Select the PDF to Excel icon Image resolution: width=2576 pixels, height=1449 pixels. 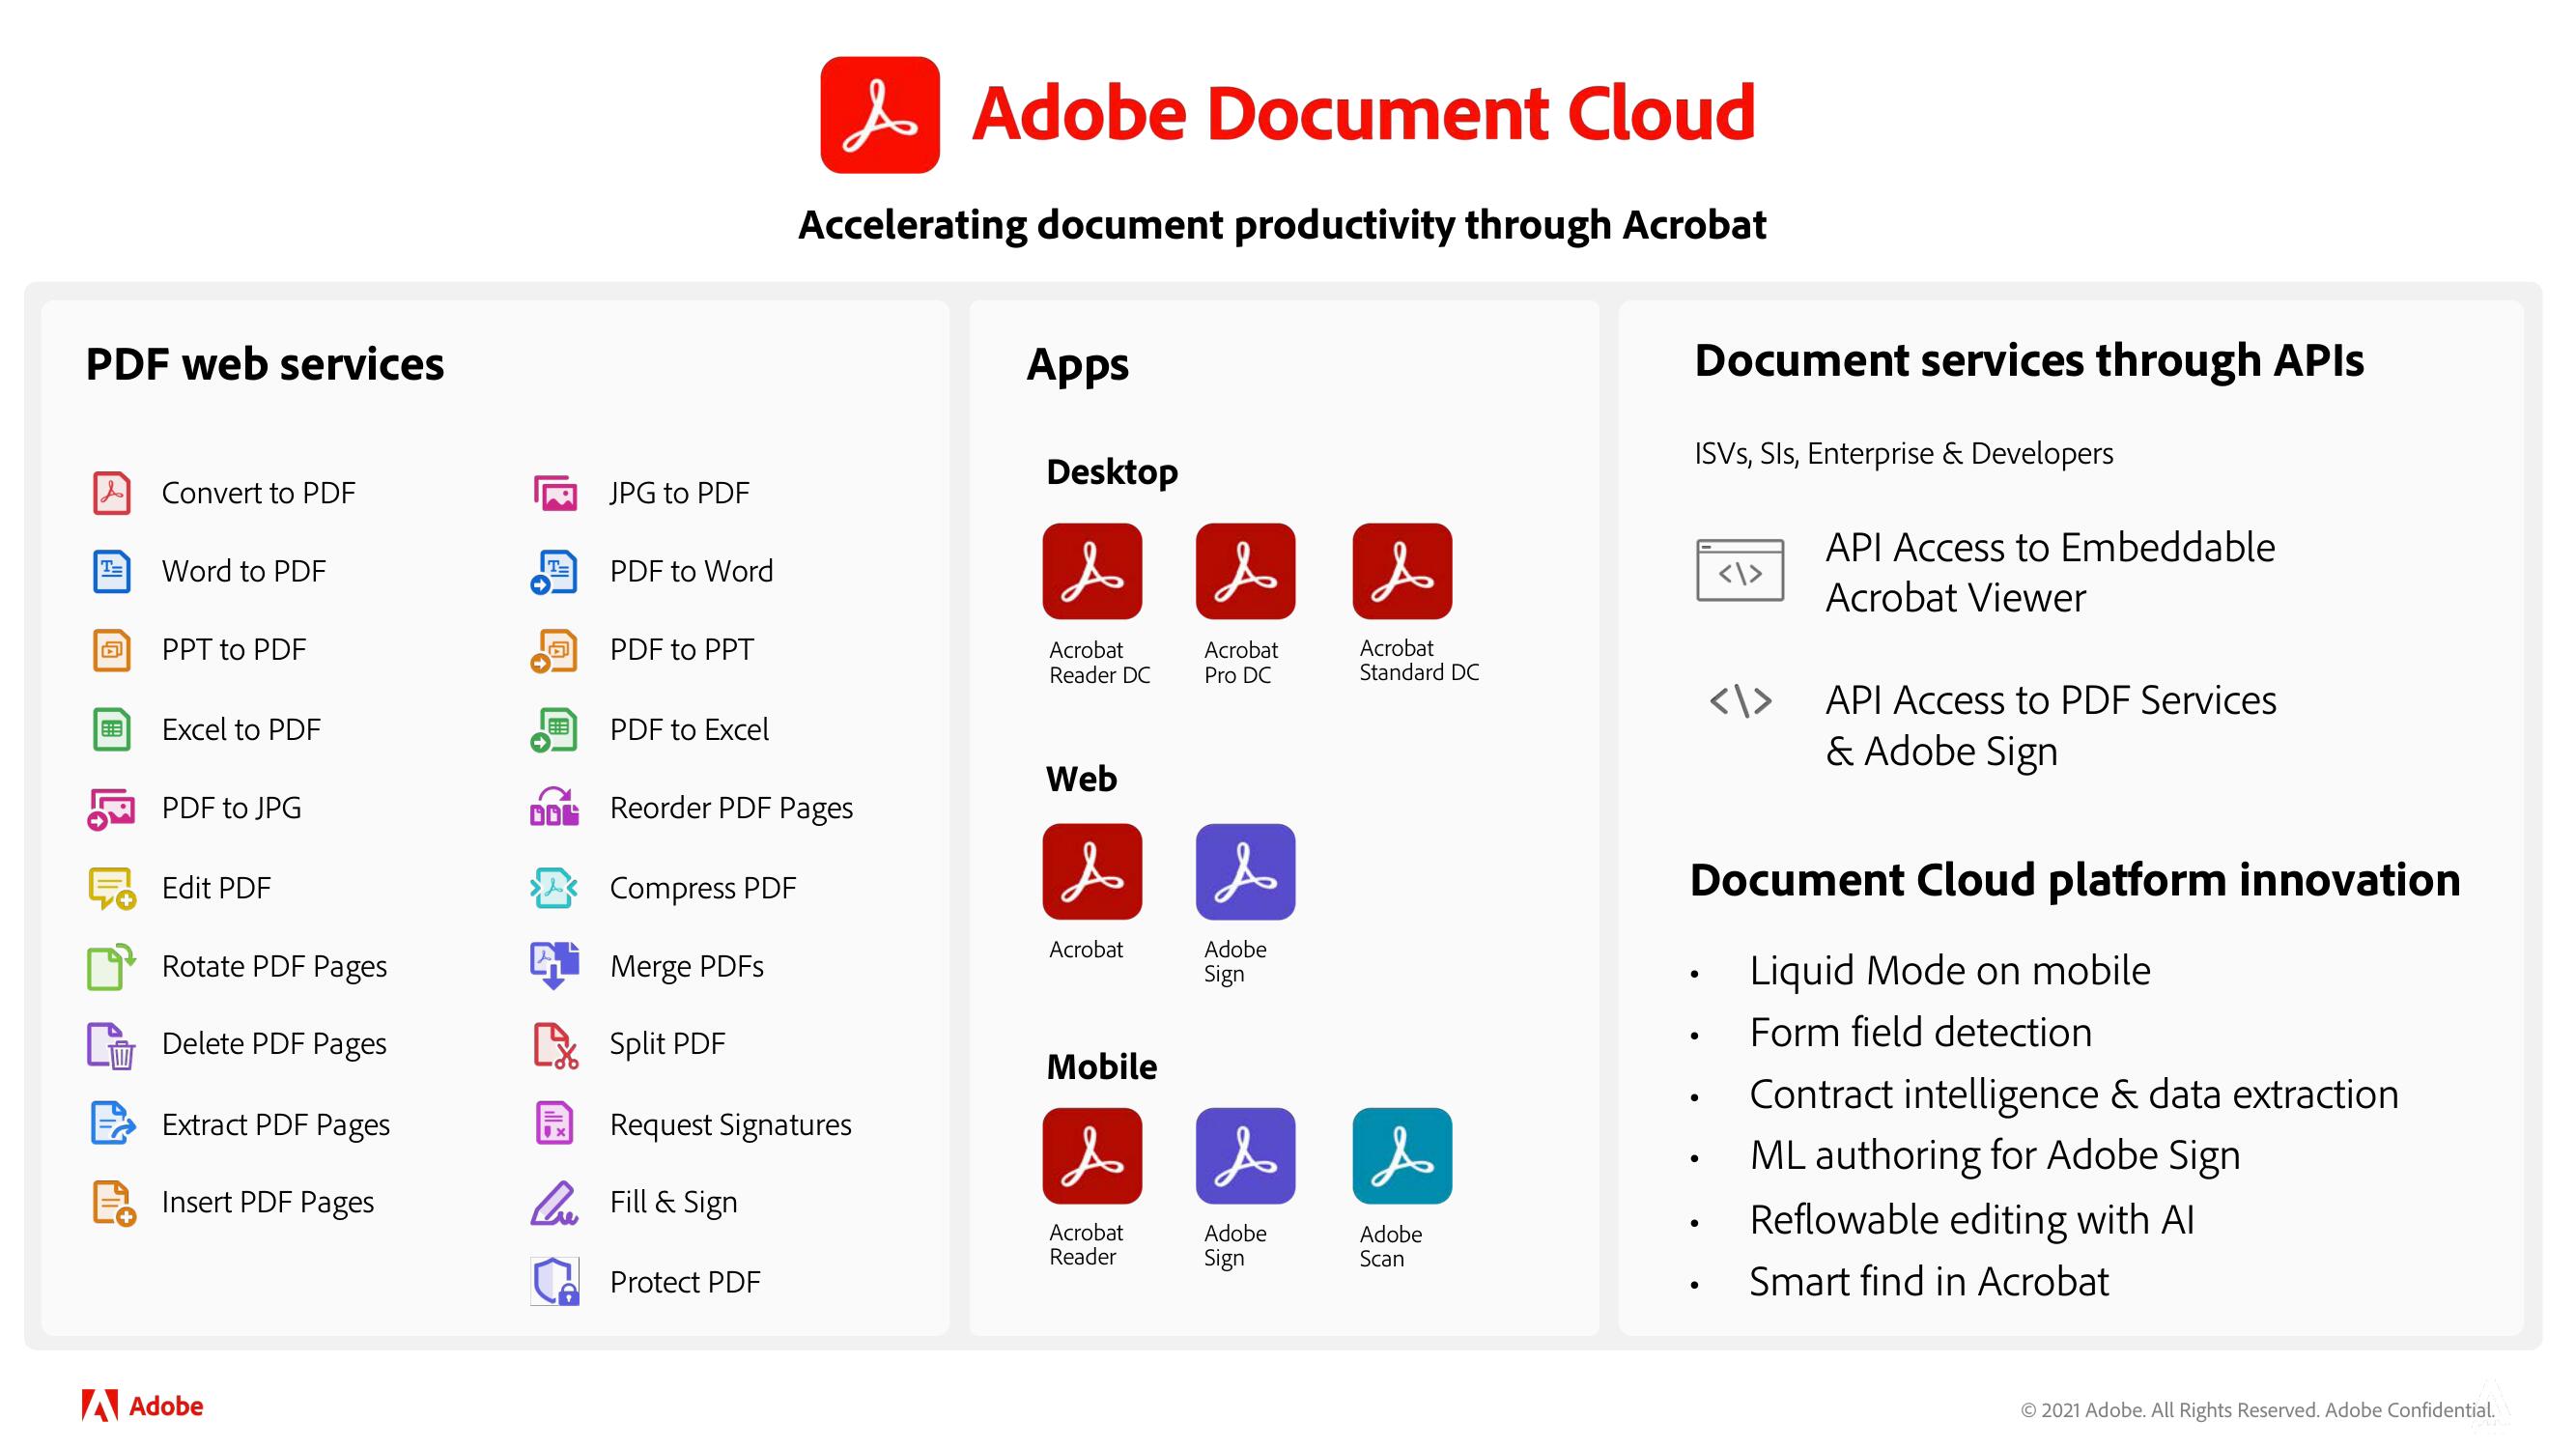tap(554, 730)
